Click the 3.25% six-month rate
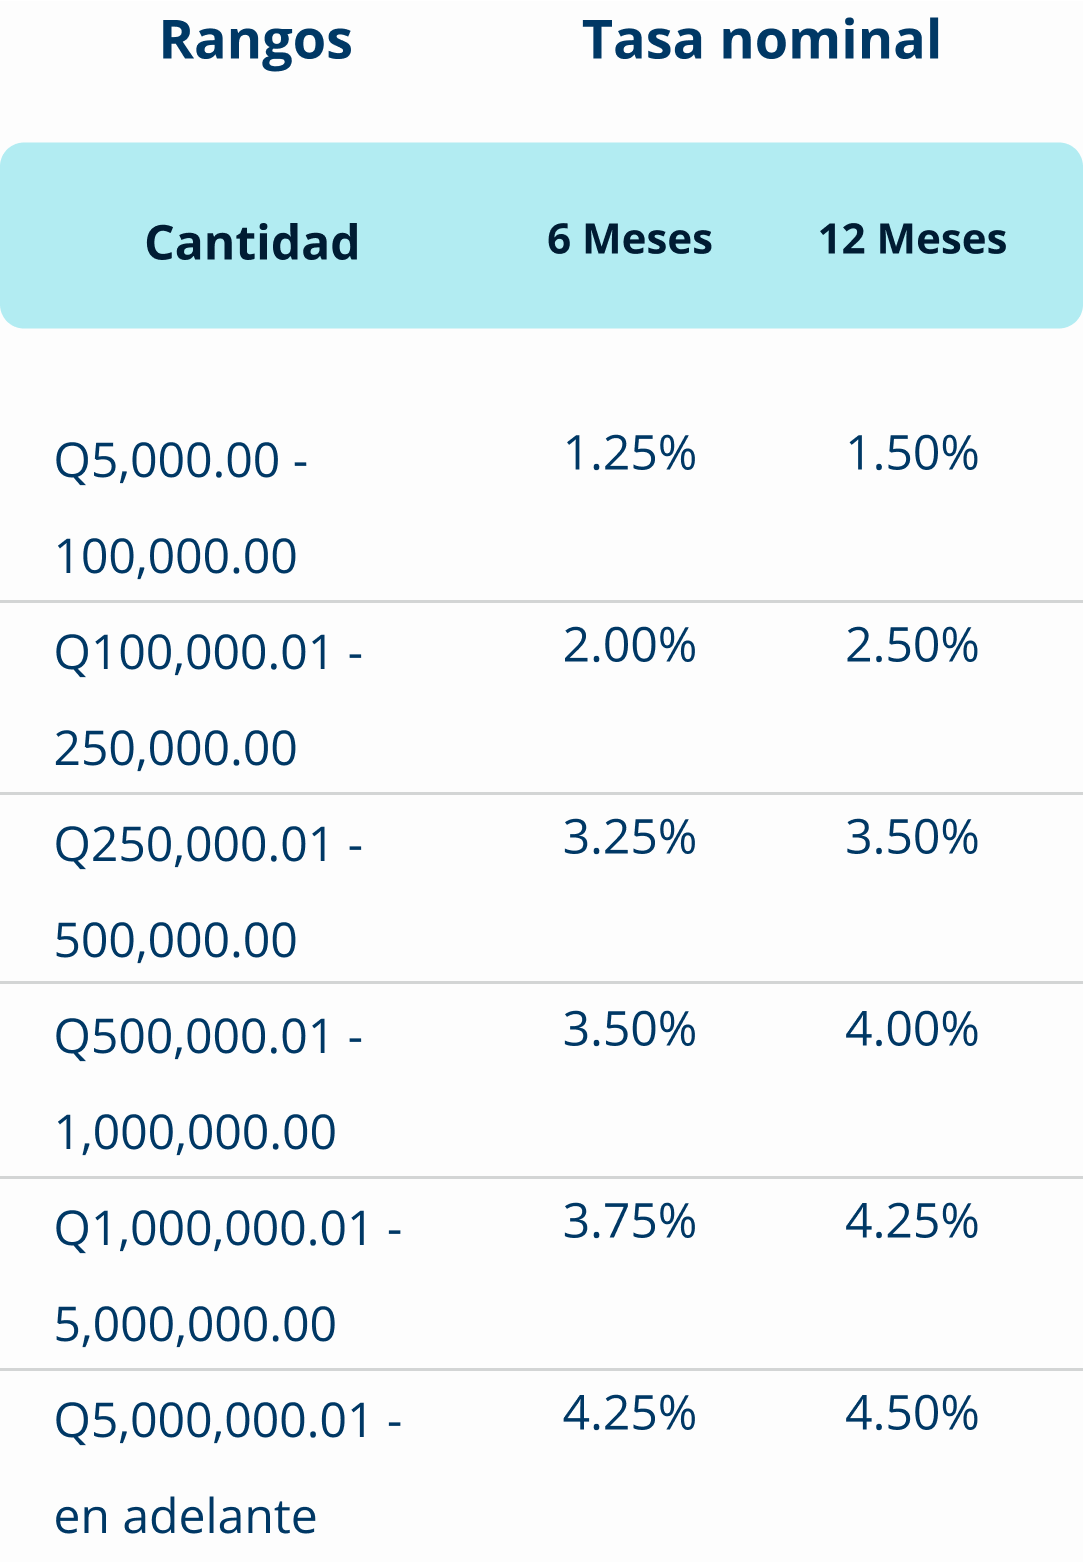 (630, 837)
